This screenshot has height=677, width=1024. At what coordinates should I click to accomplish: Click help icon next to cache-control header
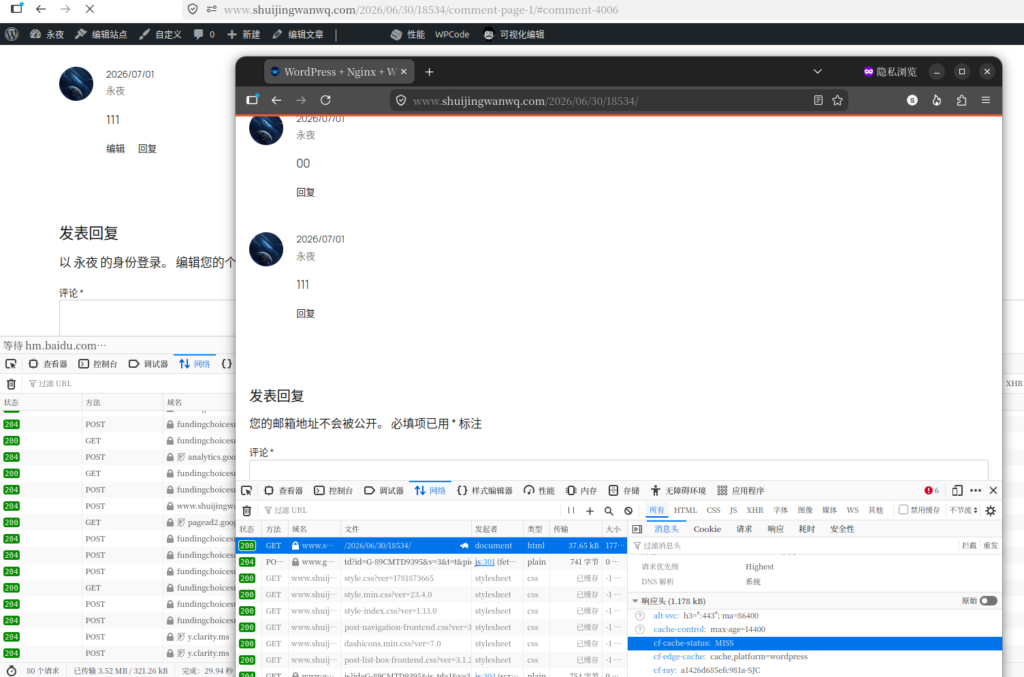point(640,629)
